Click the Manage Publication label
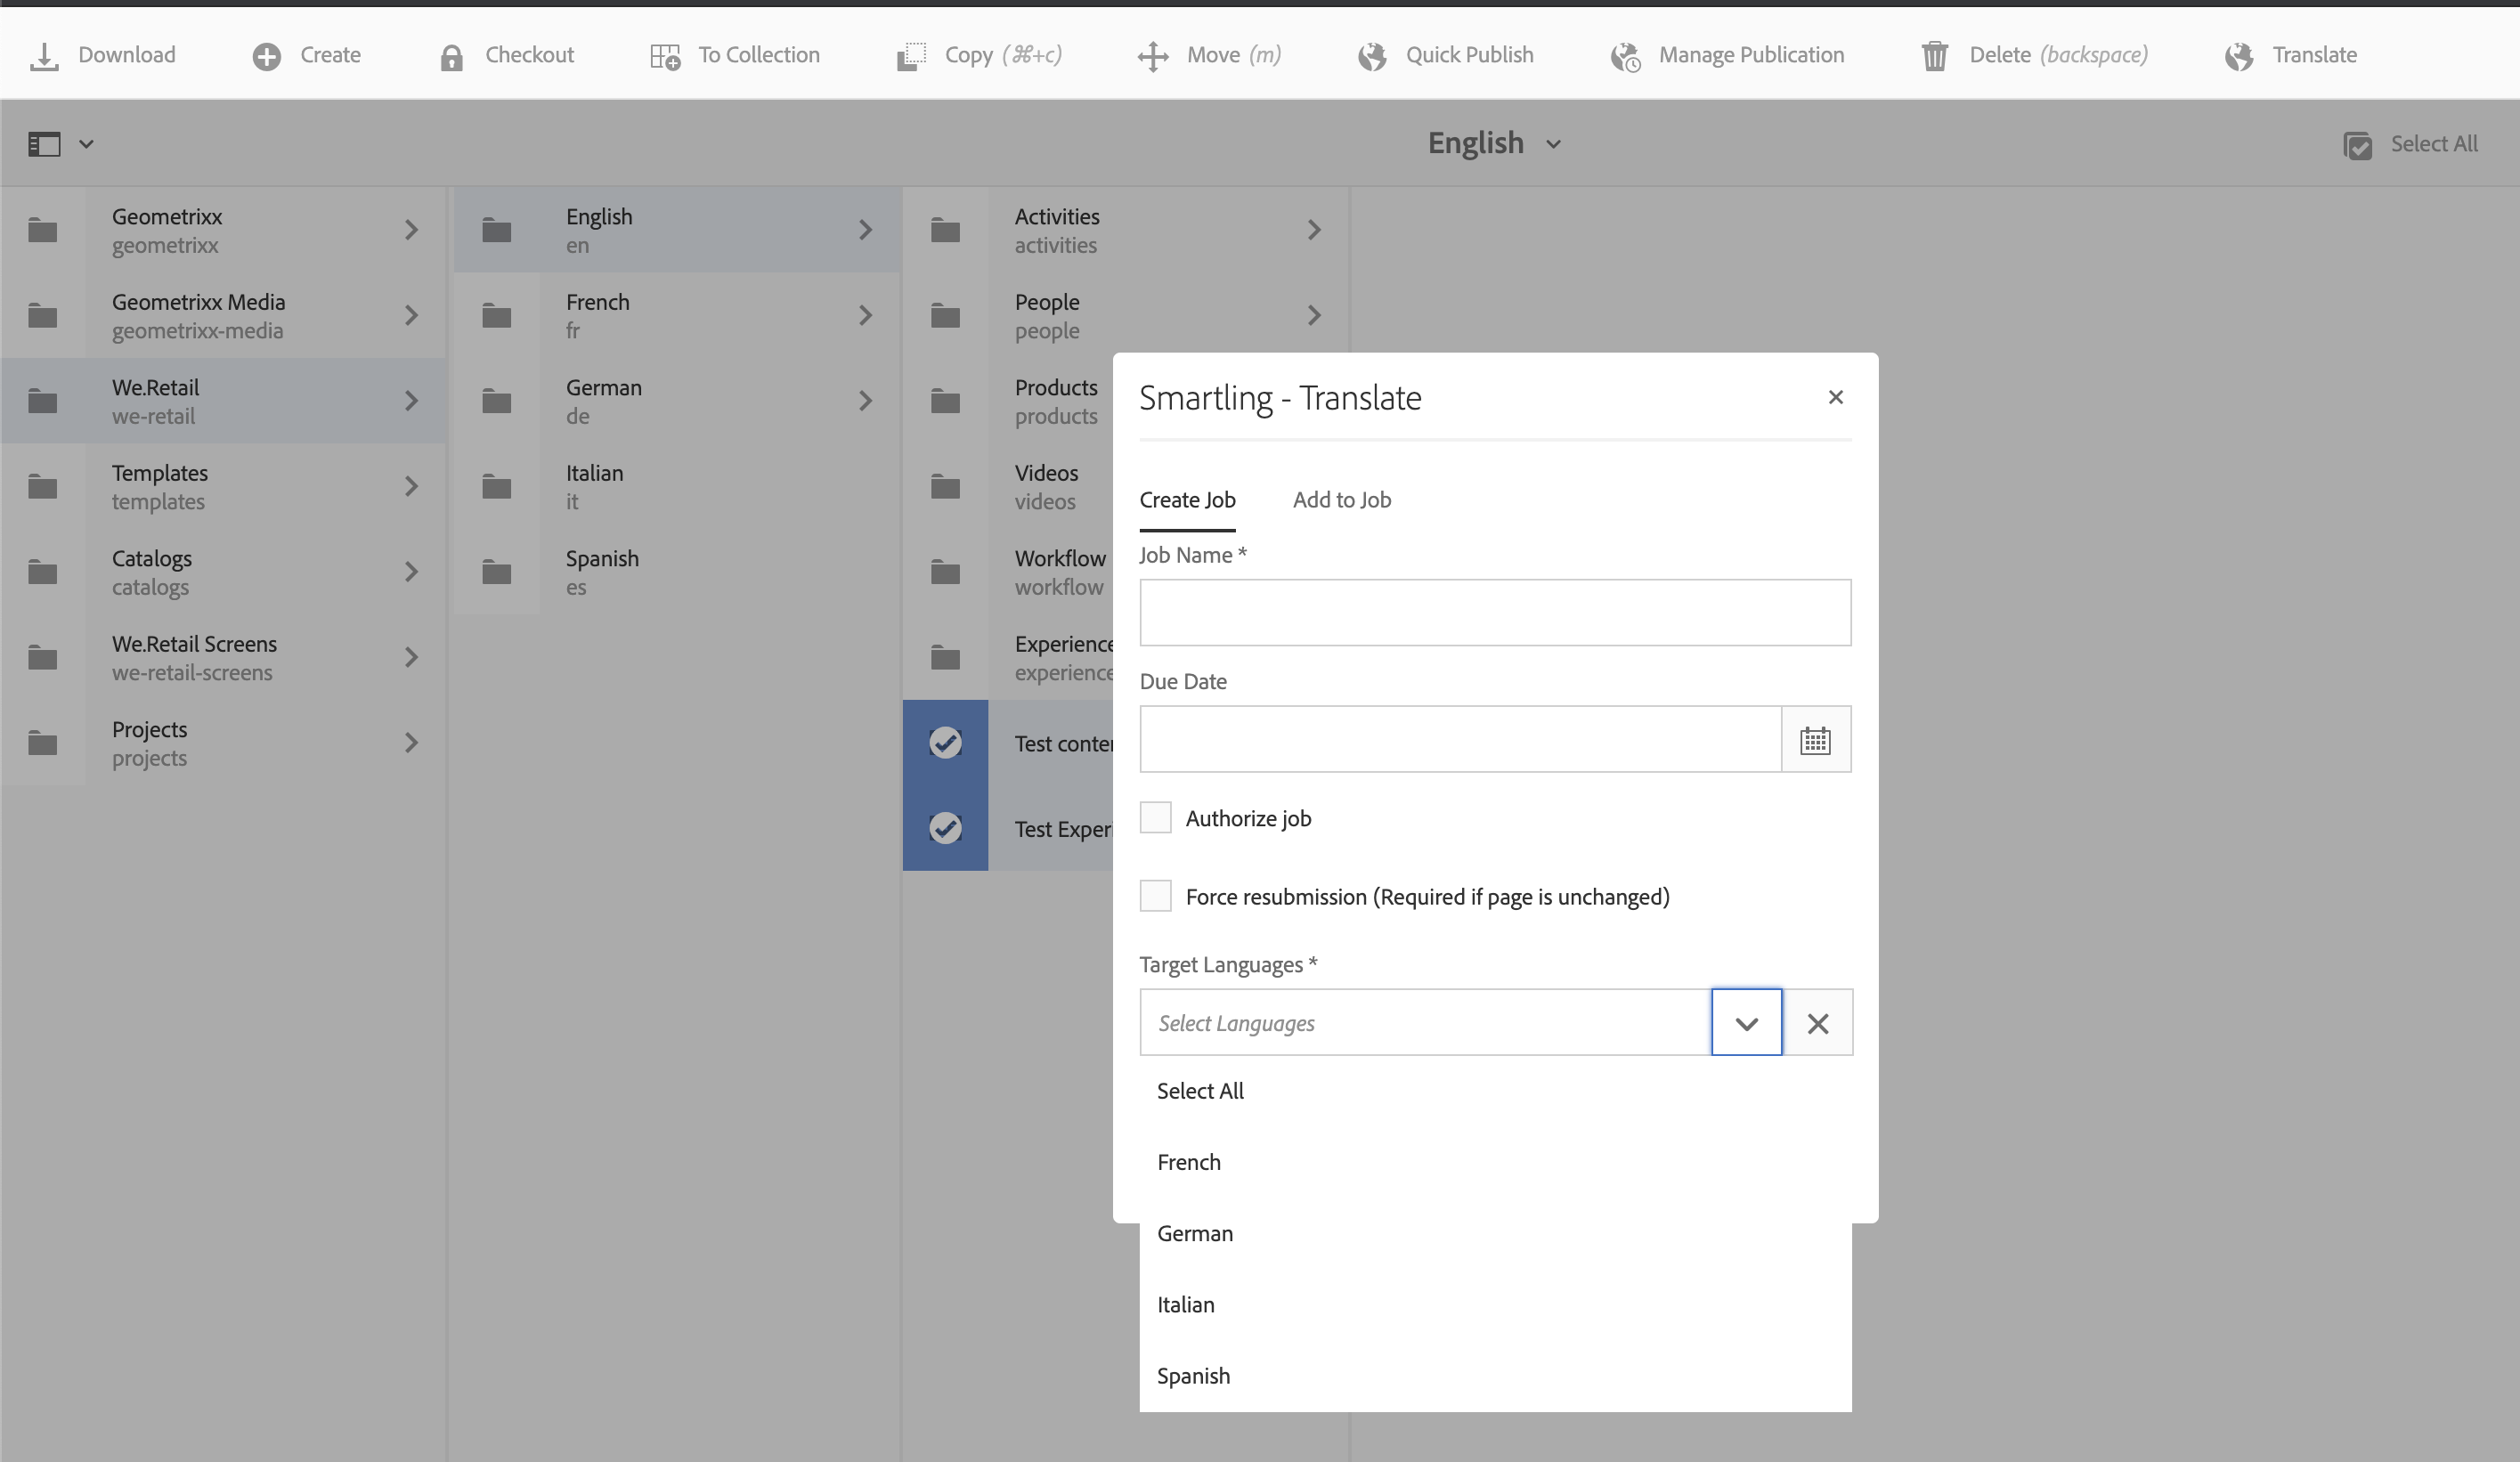Viewport: 2520px width, 1462px height. [x=1751, y=55]
